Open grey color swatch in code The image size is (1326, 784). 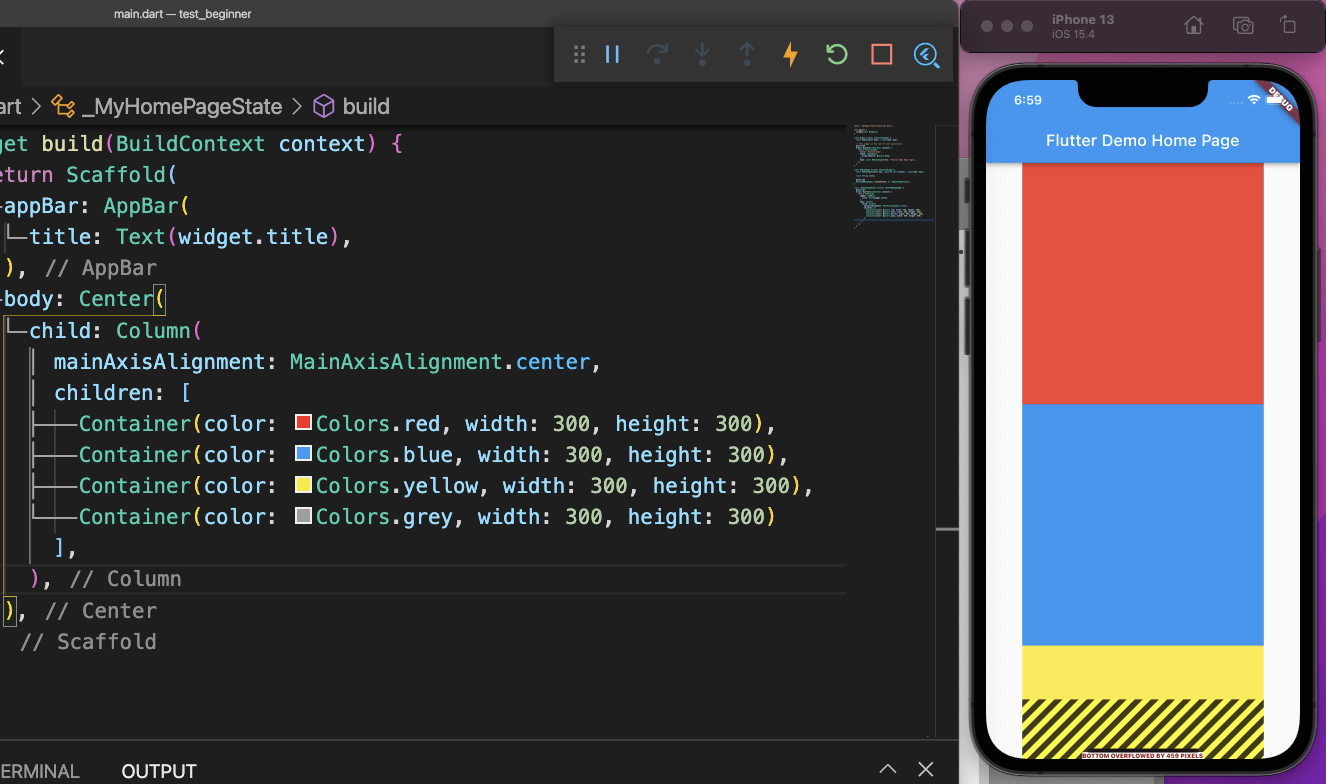pyautogui.click(x=304, y=516)
